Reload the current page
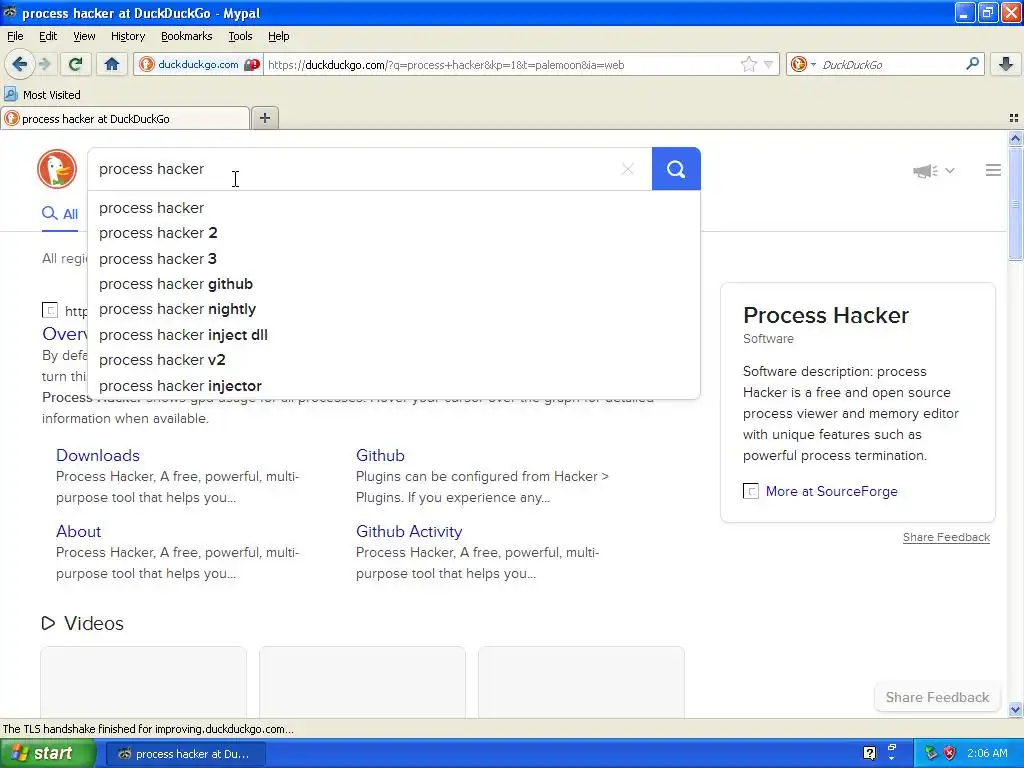Viewport: 1024px width, 768px height. [x=76, y=64]
